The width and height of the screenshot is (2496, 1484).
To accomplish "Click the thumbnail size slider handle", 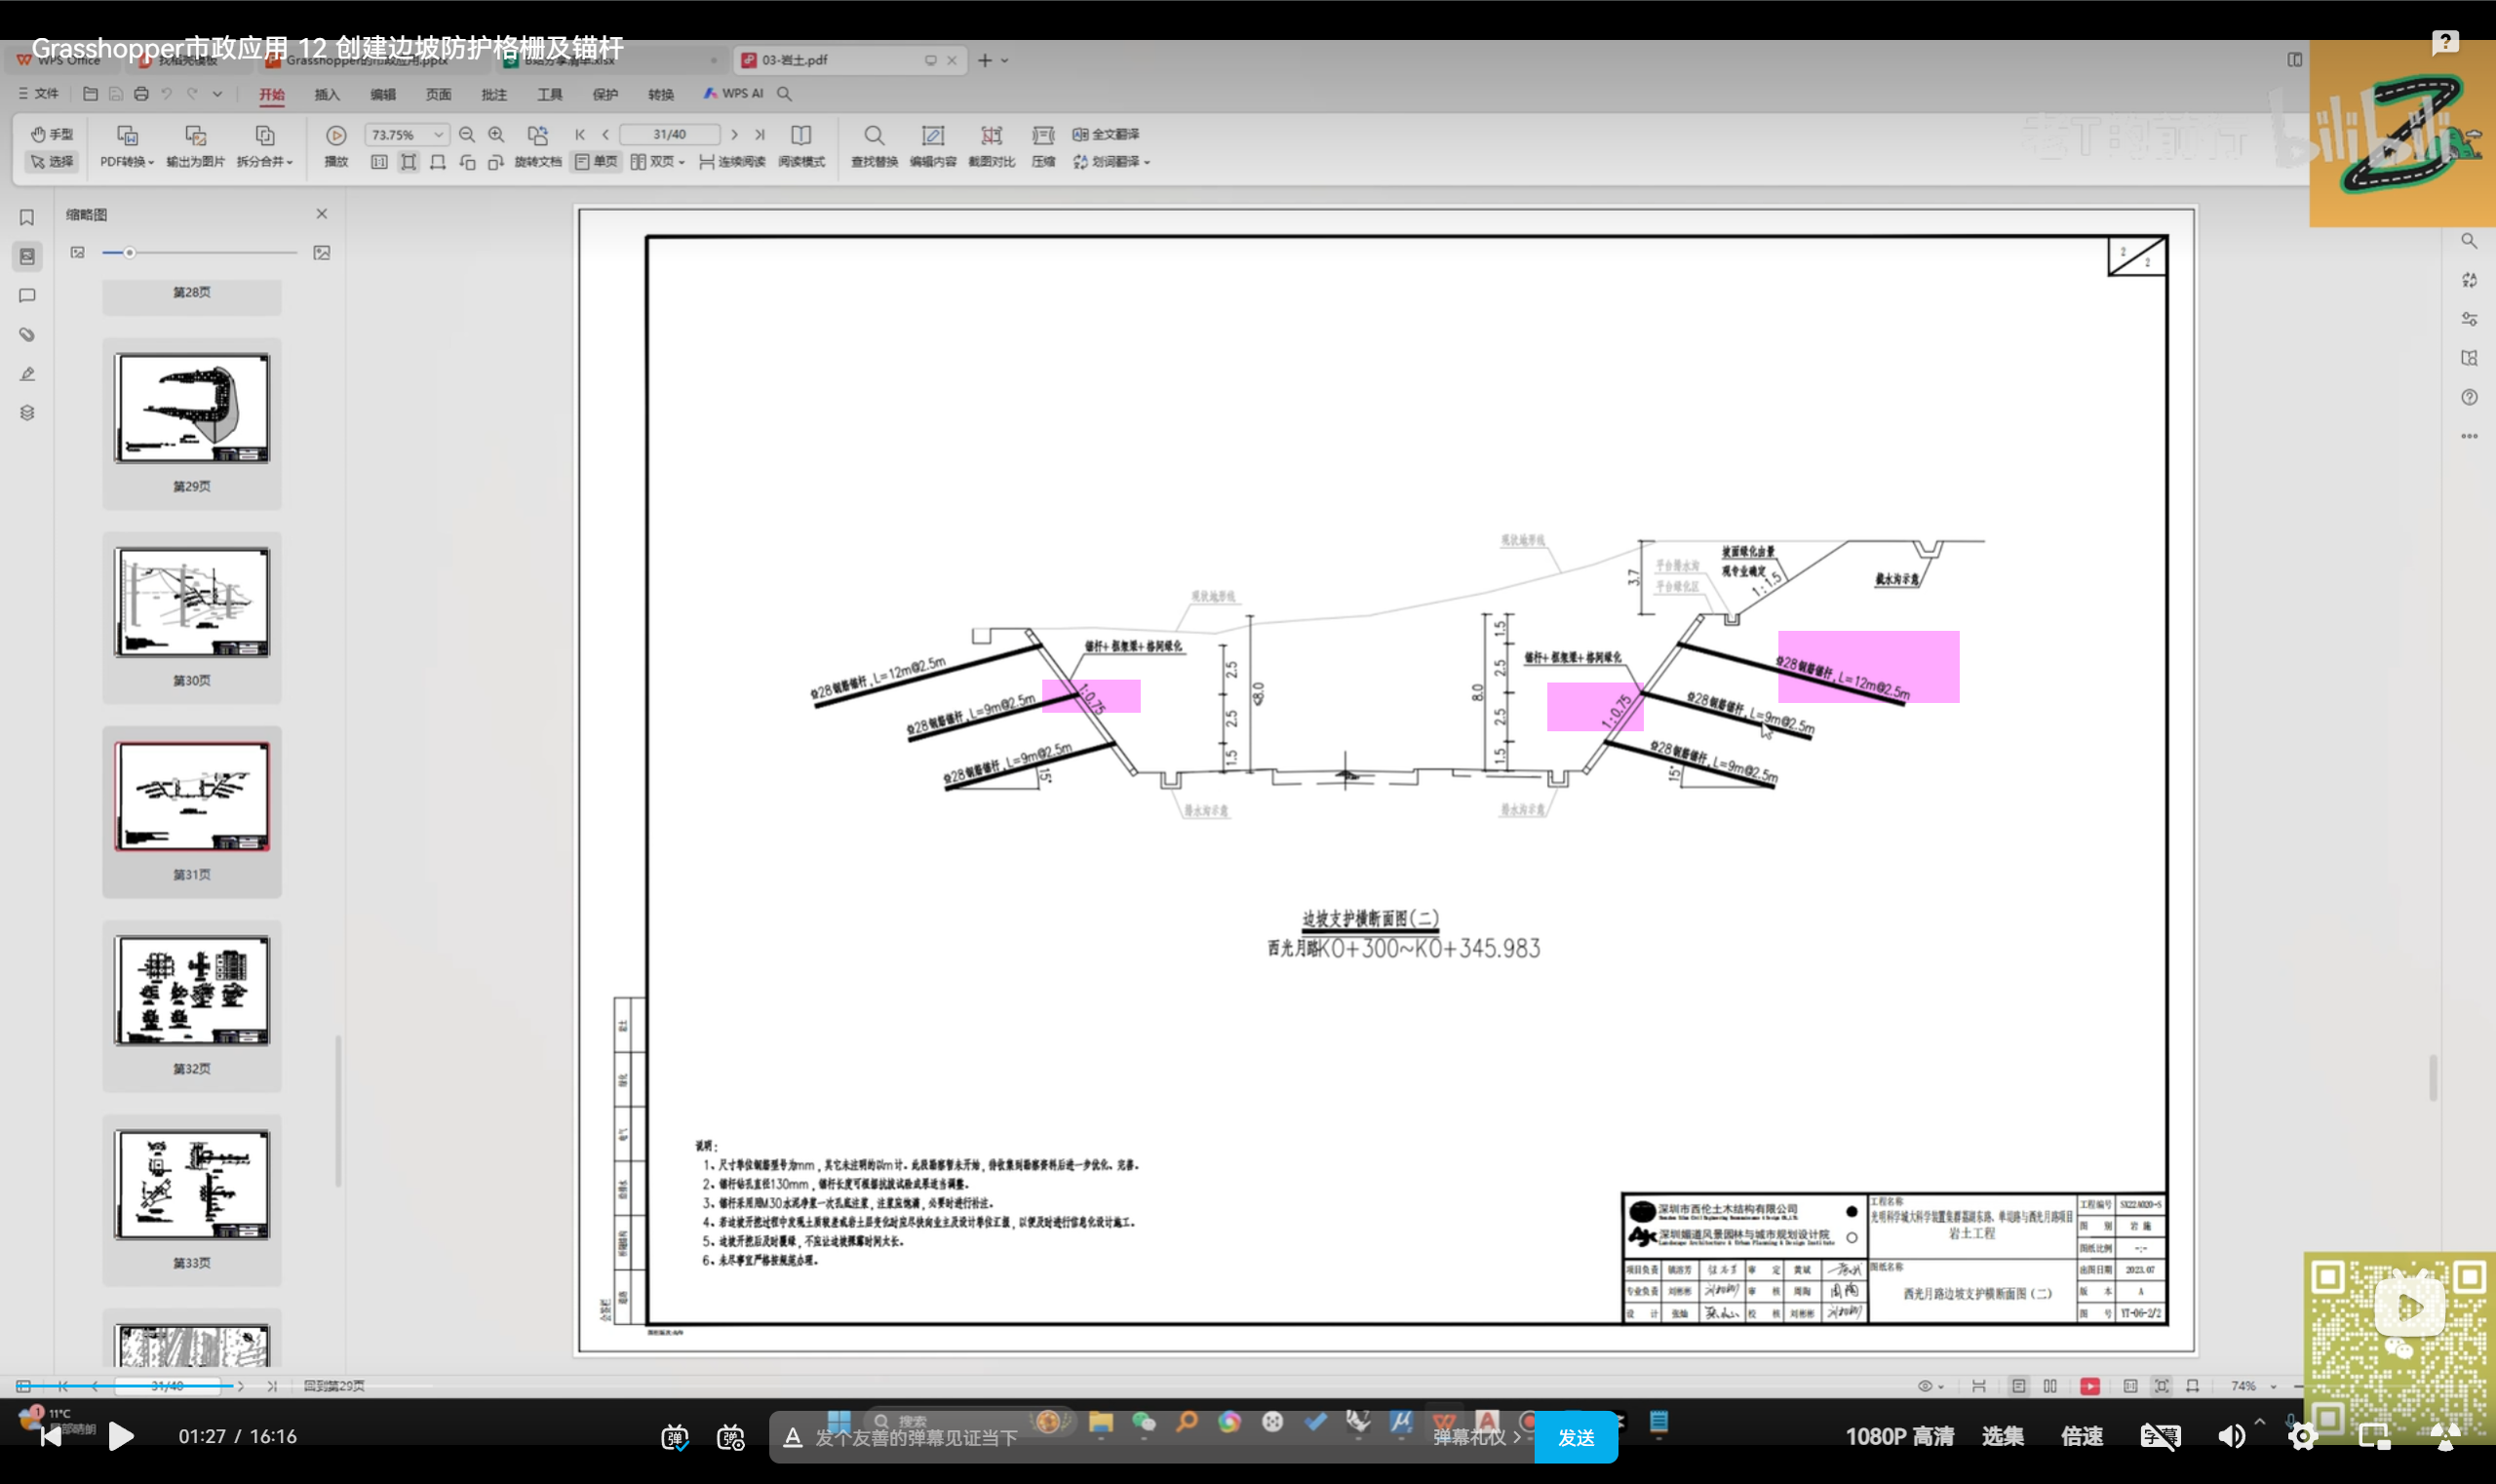I will coord(129,253).
